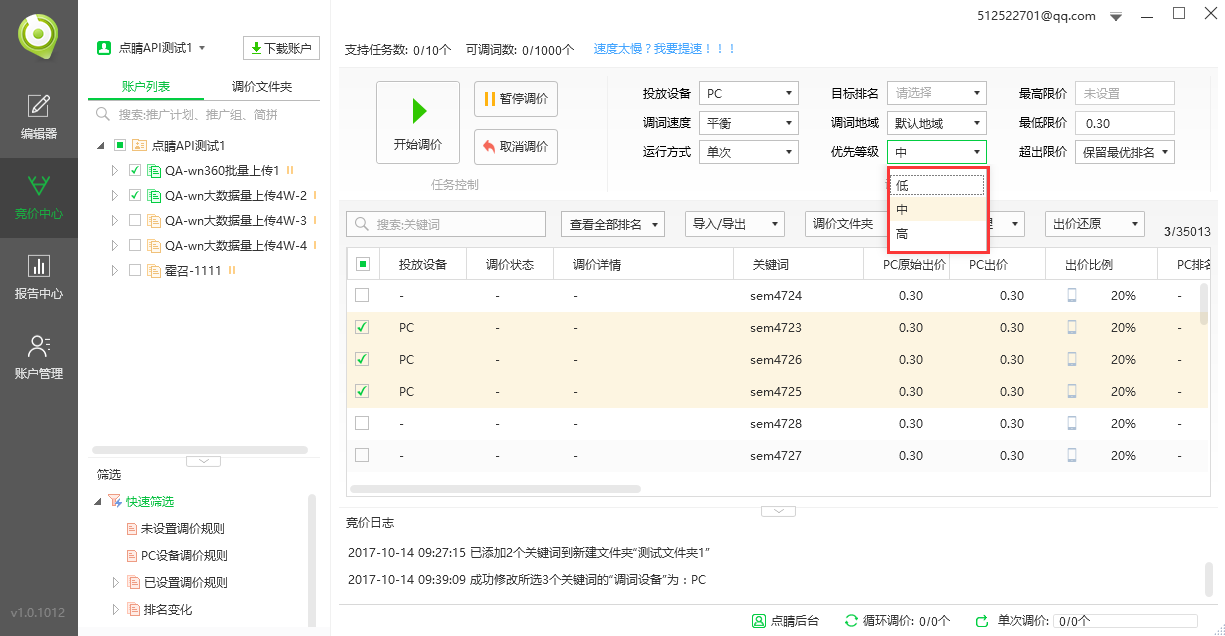1225x636 pixels.
Task: Expand 已设置调价规则 filter node
Action: (x=115, y=583)
